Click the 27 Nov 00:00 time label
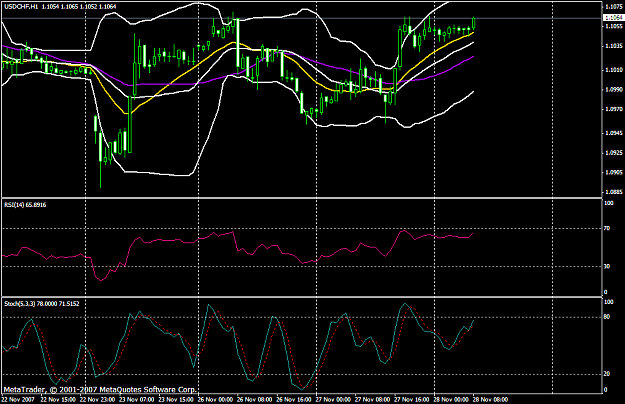Screen dimensions: 625x404 [x=333, y=399]
